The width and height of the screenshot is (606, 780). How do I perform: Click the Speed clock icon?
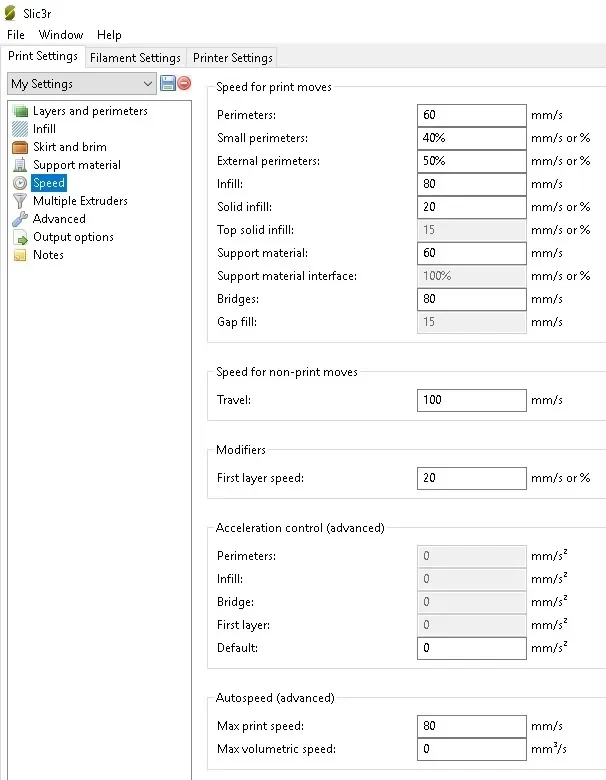[20, 183]
